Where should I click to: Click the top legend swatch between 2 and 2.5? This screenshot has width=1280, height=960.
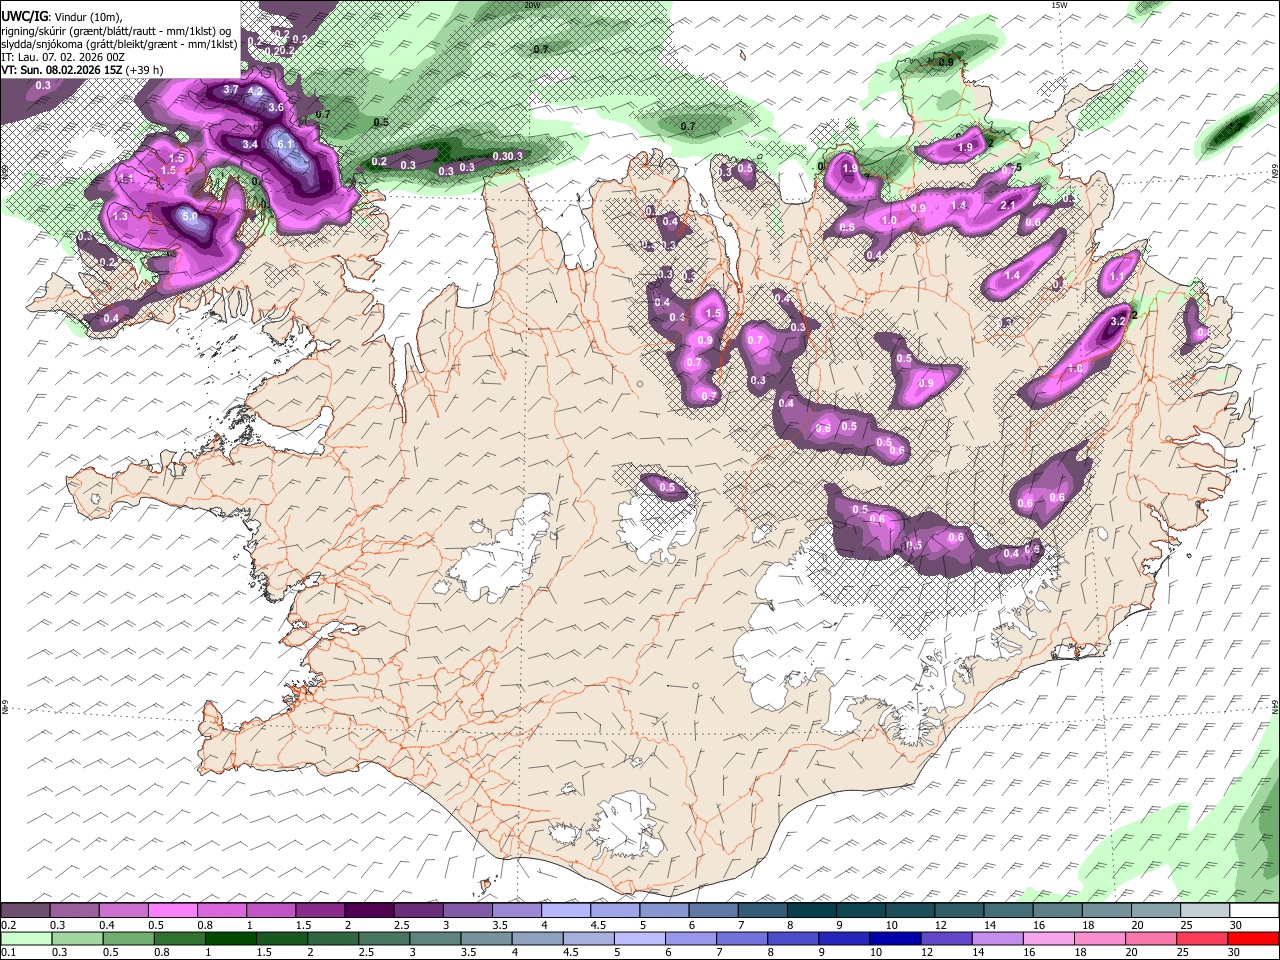point(369,911)
